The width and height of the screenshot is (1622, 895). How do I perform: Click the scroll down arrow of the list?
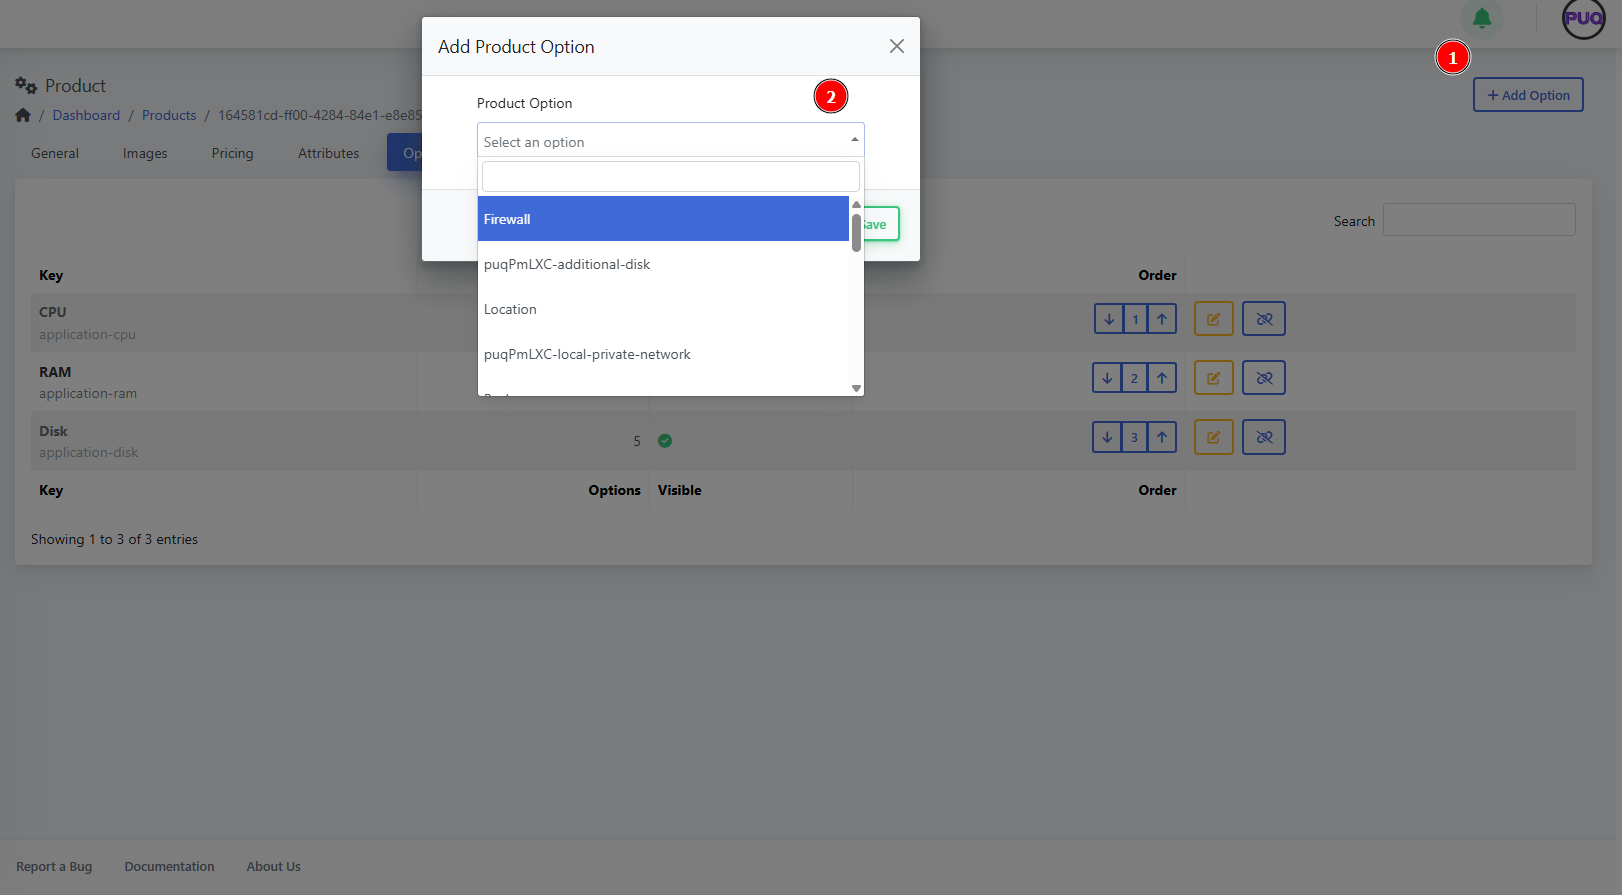(856, 388)
